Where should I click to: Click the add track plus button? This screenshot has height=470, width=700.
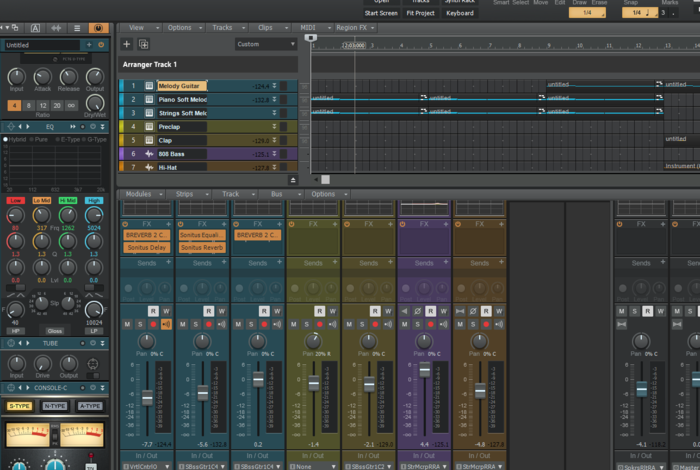(x=127, y=44)
